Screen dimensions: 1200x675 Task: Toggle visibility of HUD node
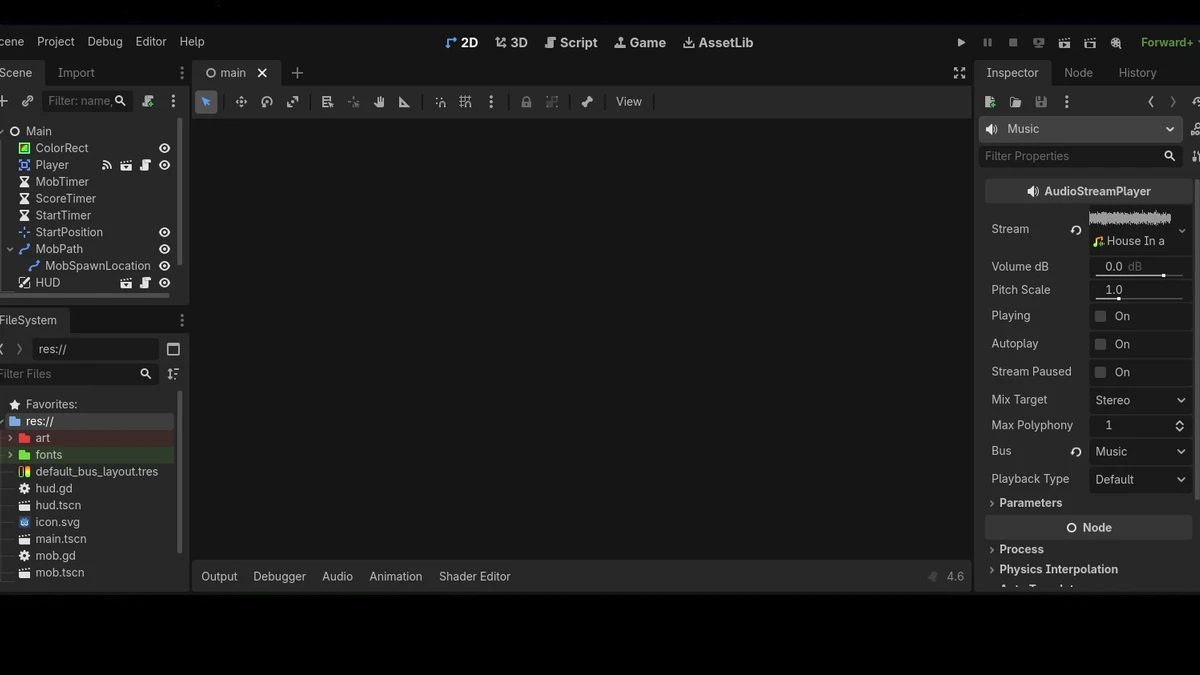pyautogui.click(x=164, y=283)
